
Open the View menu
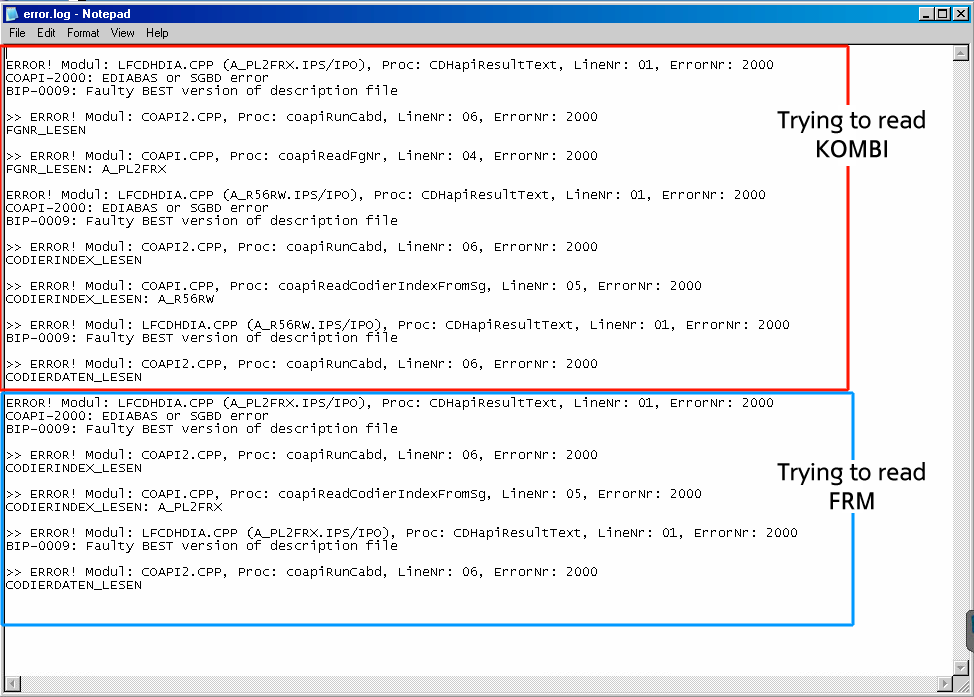coord(122,33)
